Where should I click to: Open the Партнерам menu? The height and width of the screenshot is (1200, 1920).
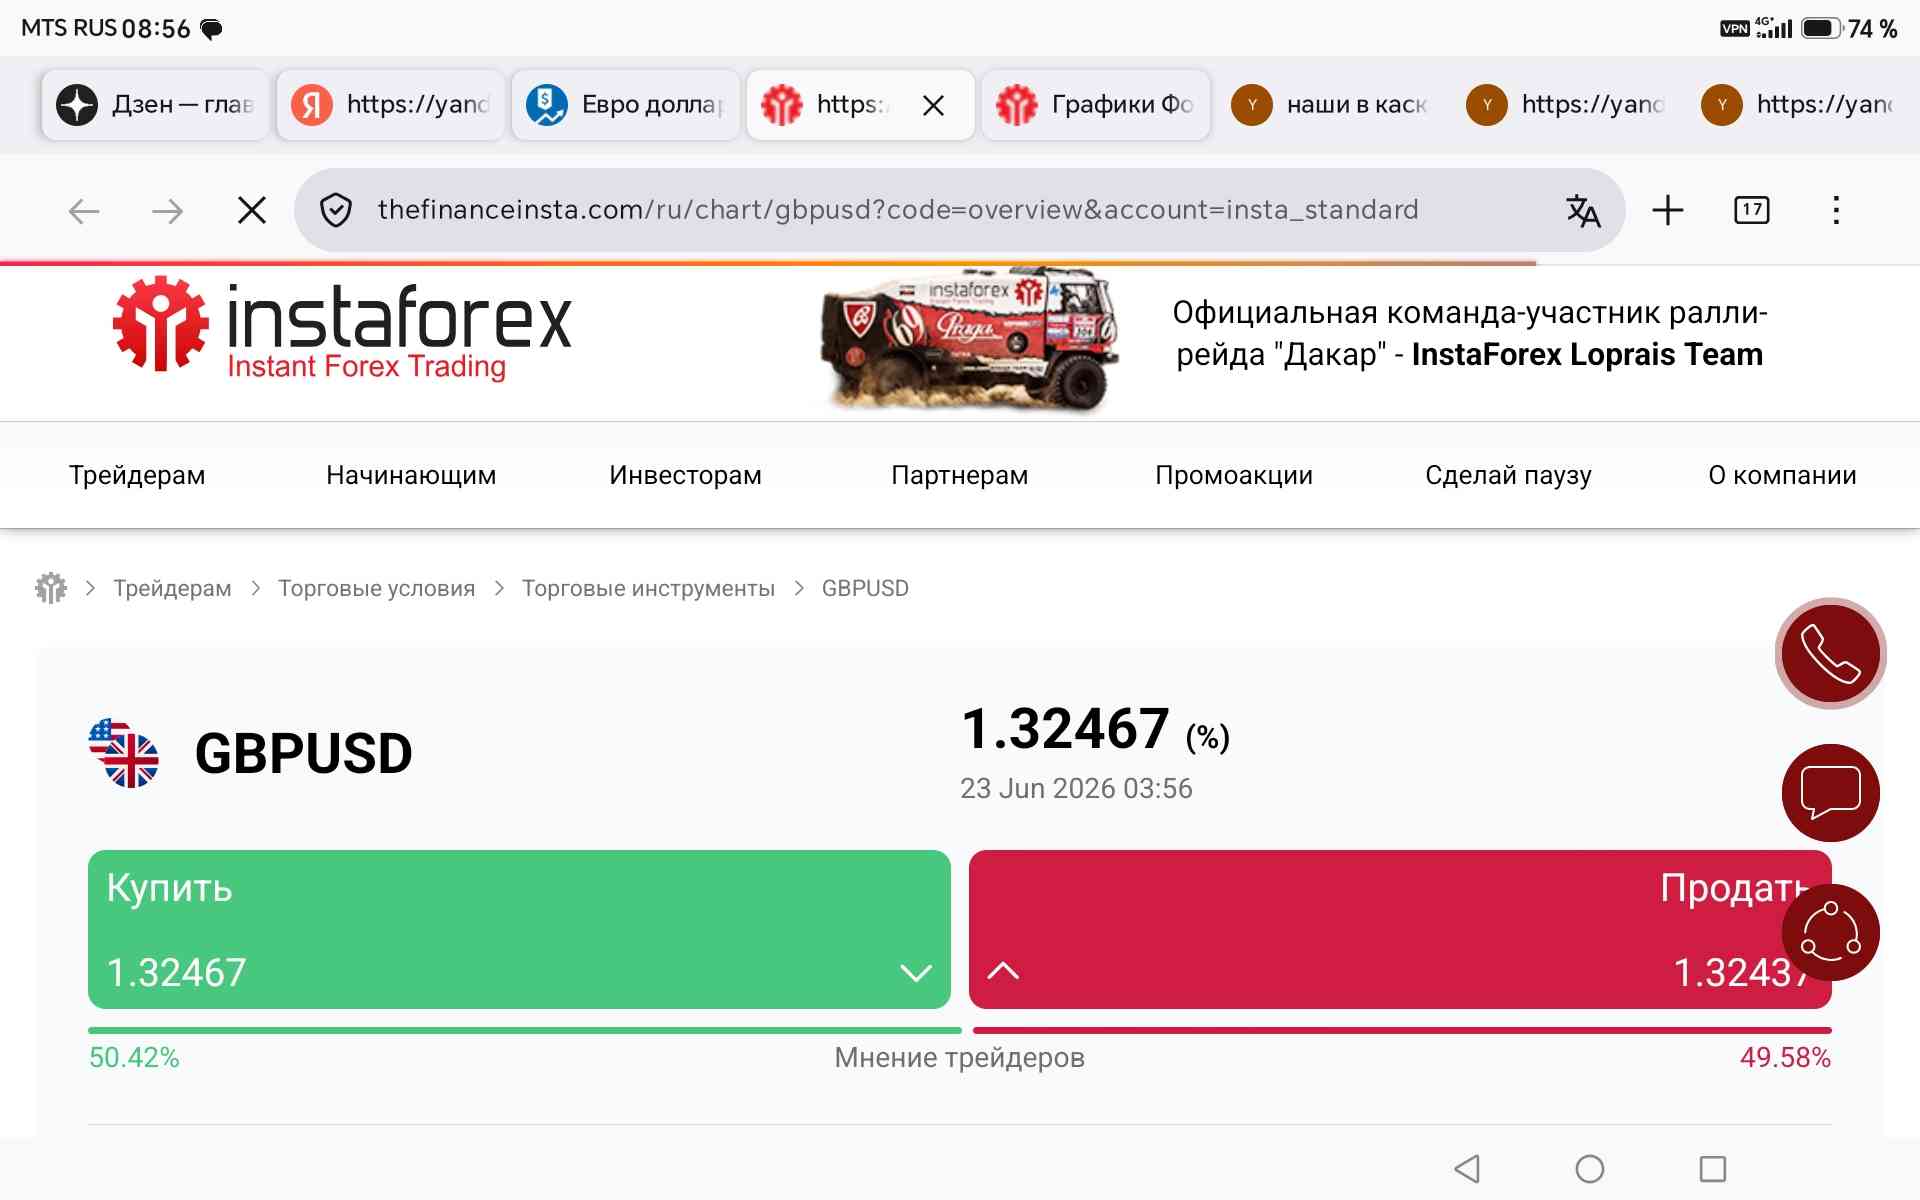(959, 475)
